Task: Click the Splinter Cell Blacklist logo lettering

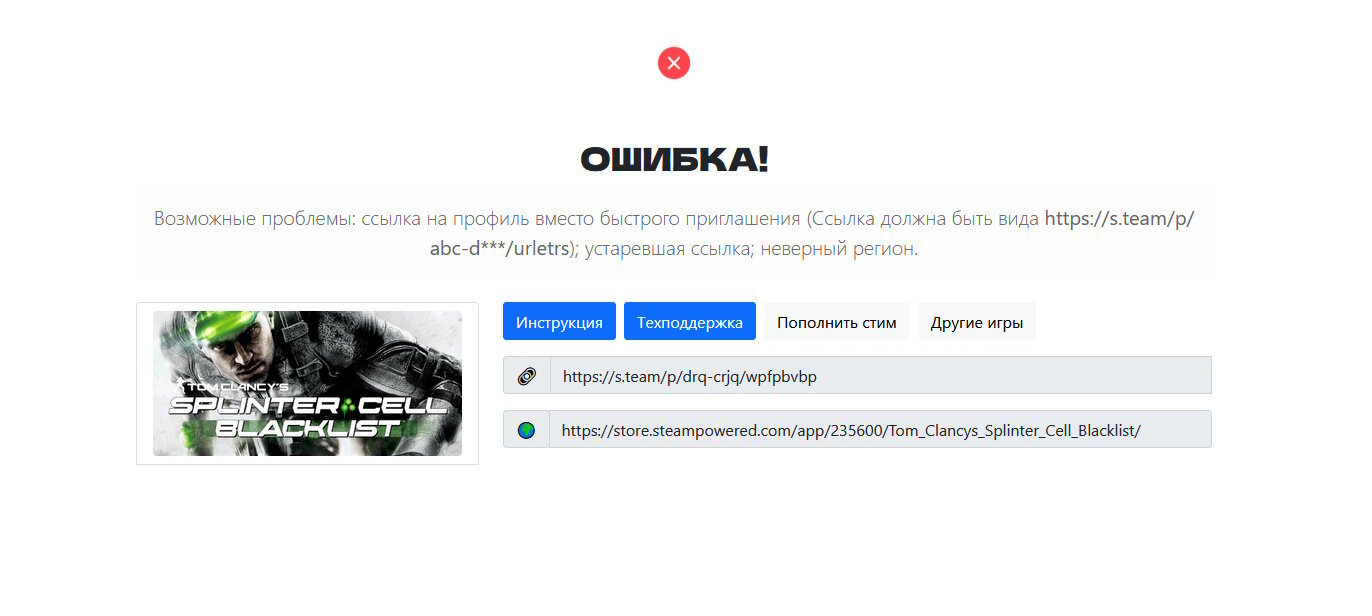Action: [x=310, y=416]
